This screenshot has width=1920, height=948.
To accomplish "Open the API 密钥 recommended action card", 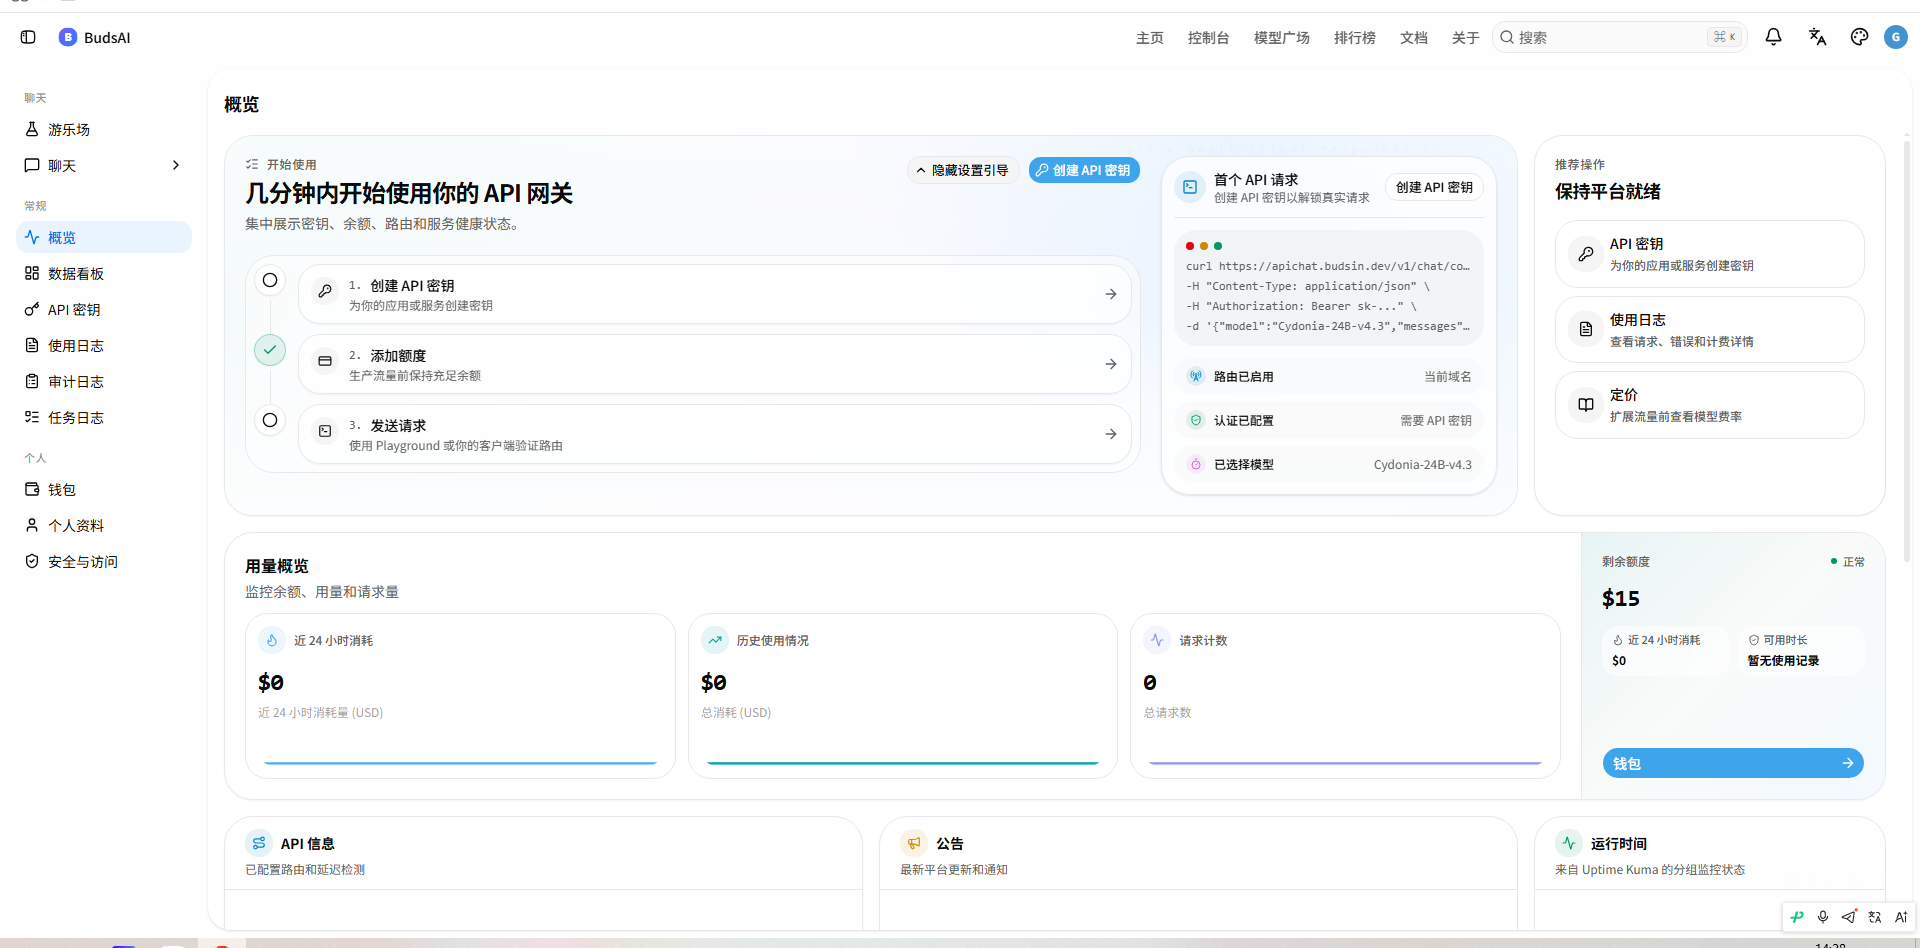I will tap(1710, 254).
